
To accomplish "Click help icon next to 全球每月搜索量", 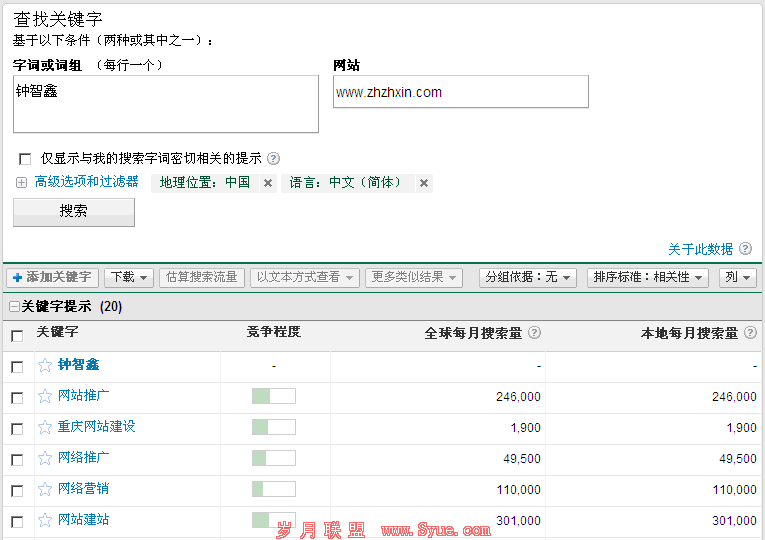I will [534, 333].
